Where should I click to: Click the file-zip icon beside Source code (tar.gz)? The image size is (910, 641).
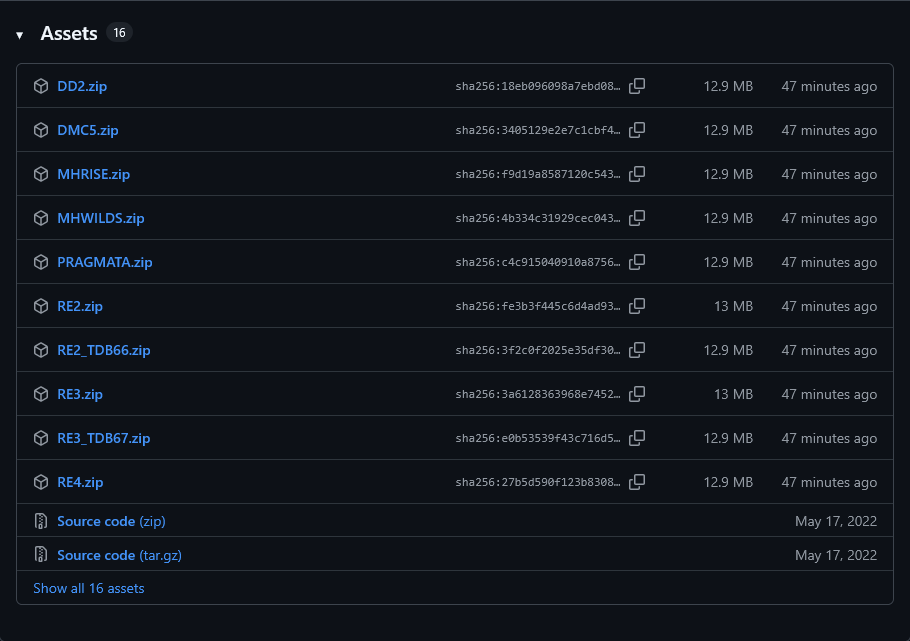point(41,555)
